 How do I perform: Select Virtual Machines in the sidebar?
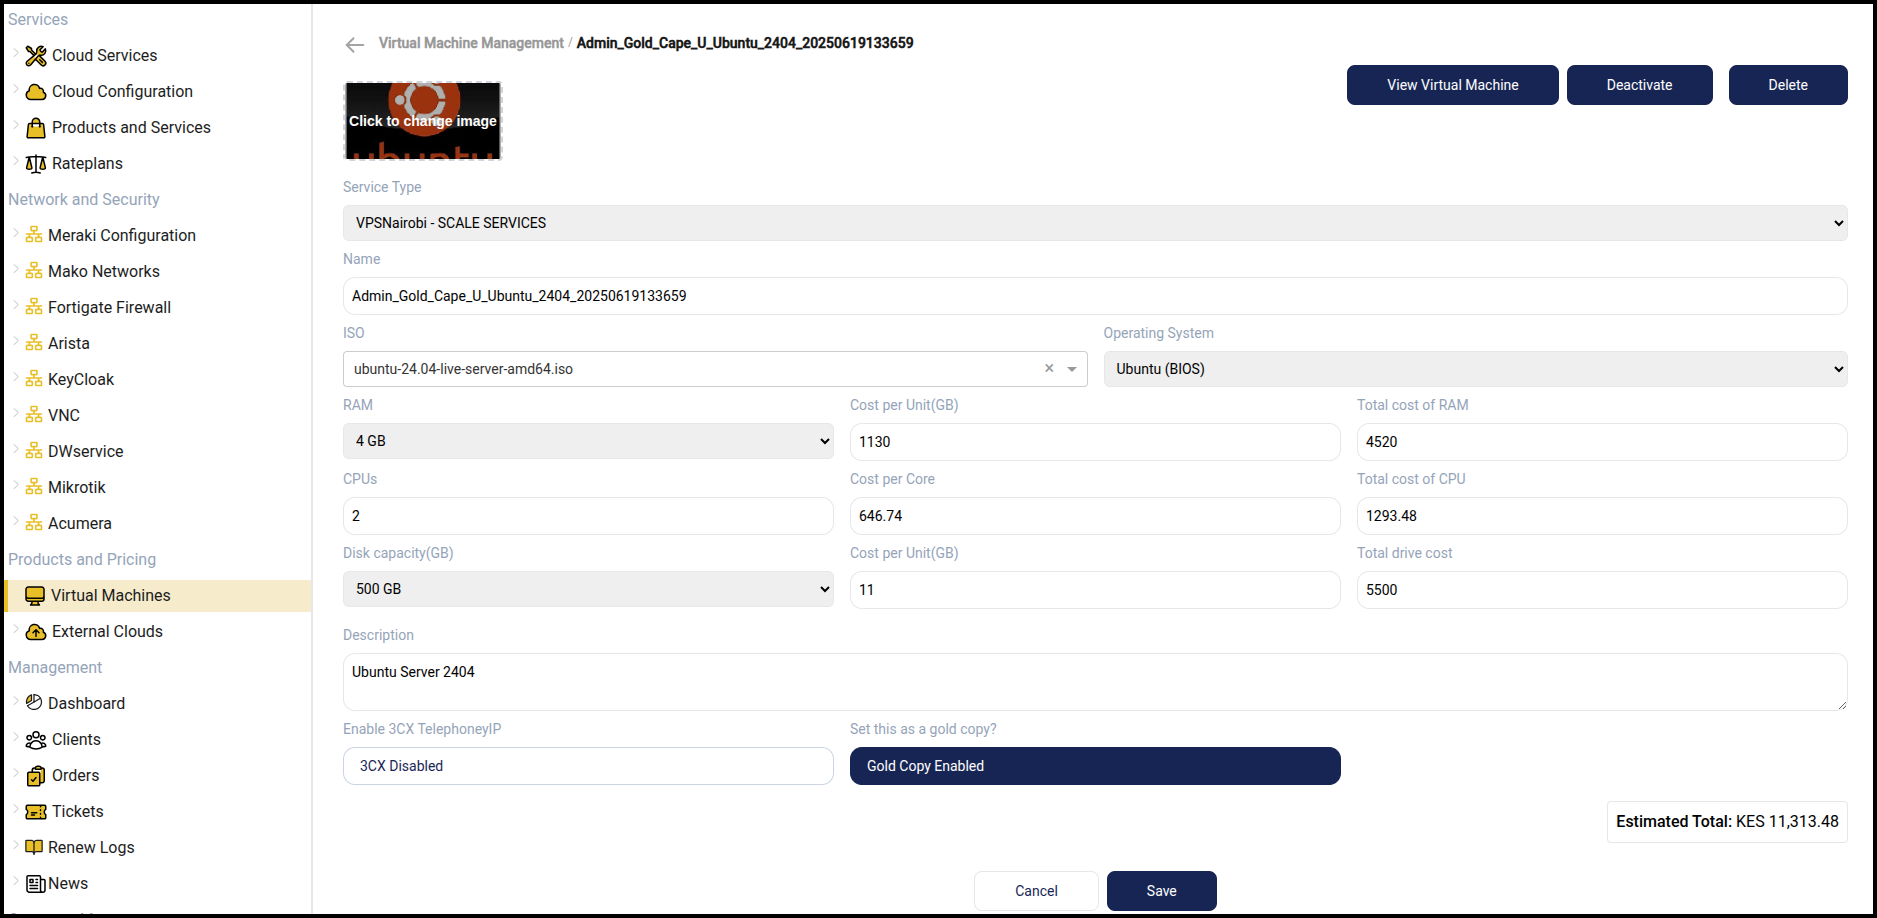158,596
